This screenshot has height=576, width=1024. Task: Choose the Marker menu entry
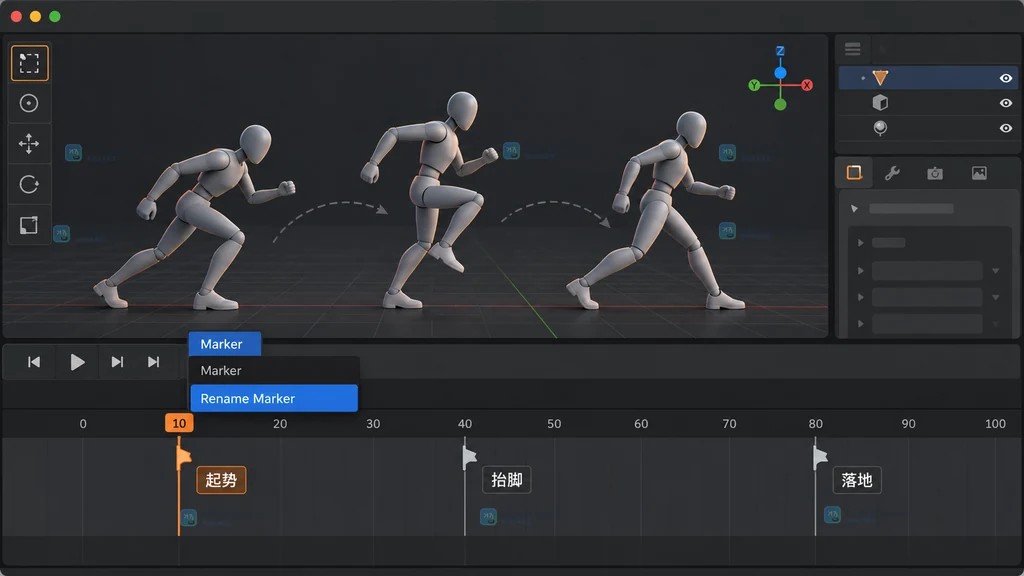(274, 370)
